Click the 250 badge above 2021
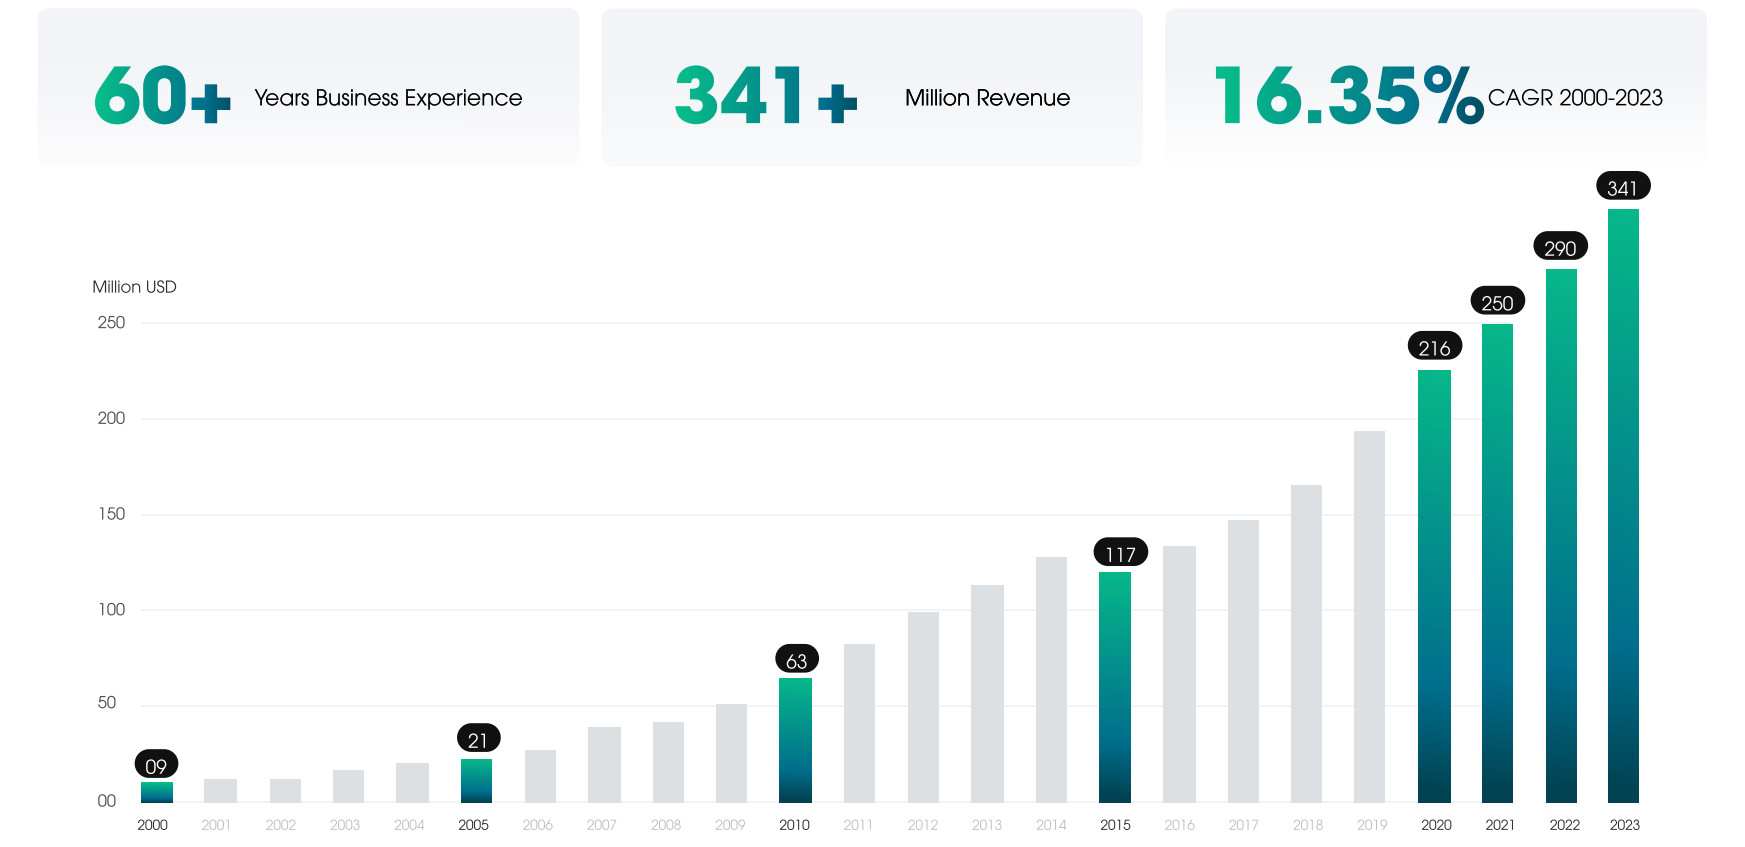The width and height of the screenshot is (1745, 847). coord(1497,301)
